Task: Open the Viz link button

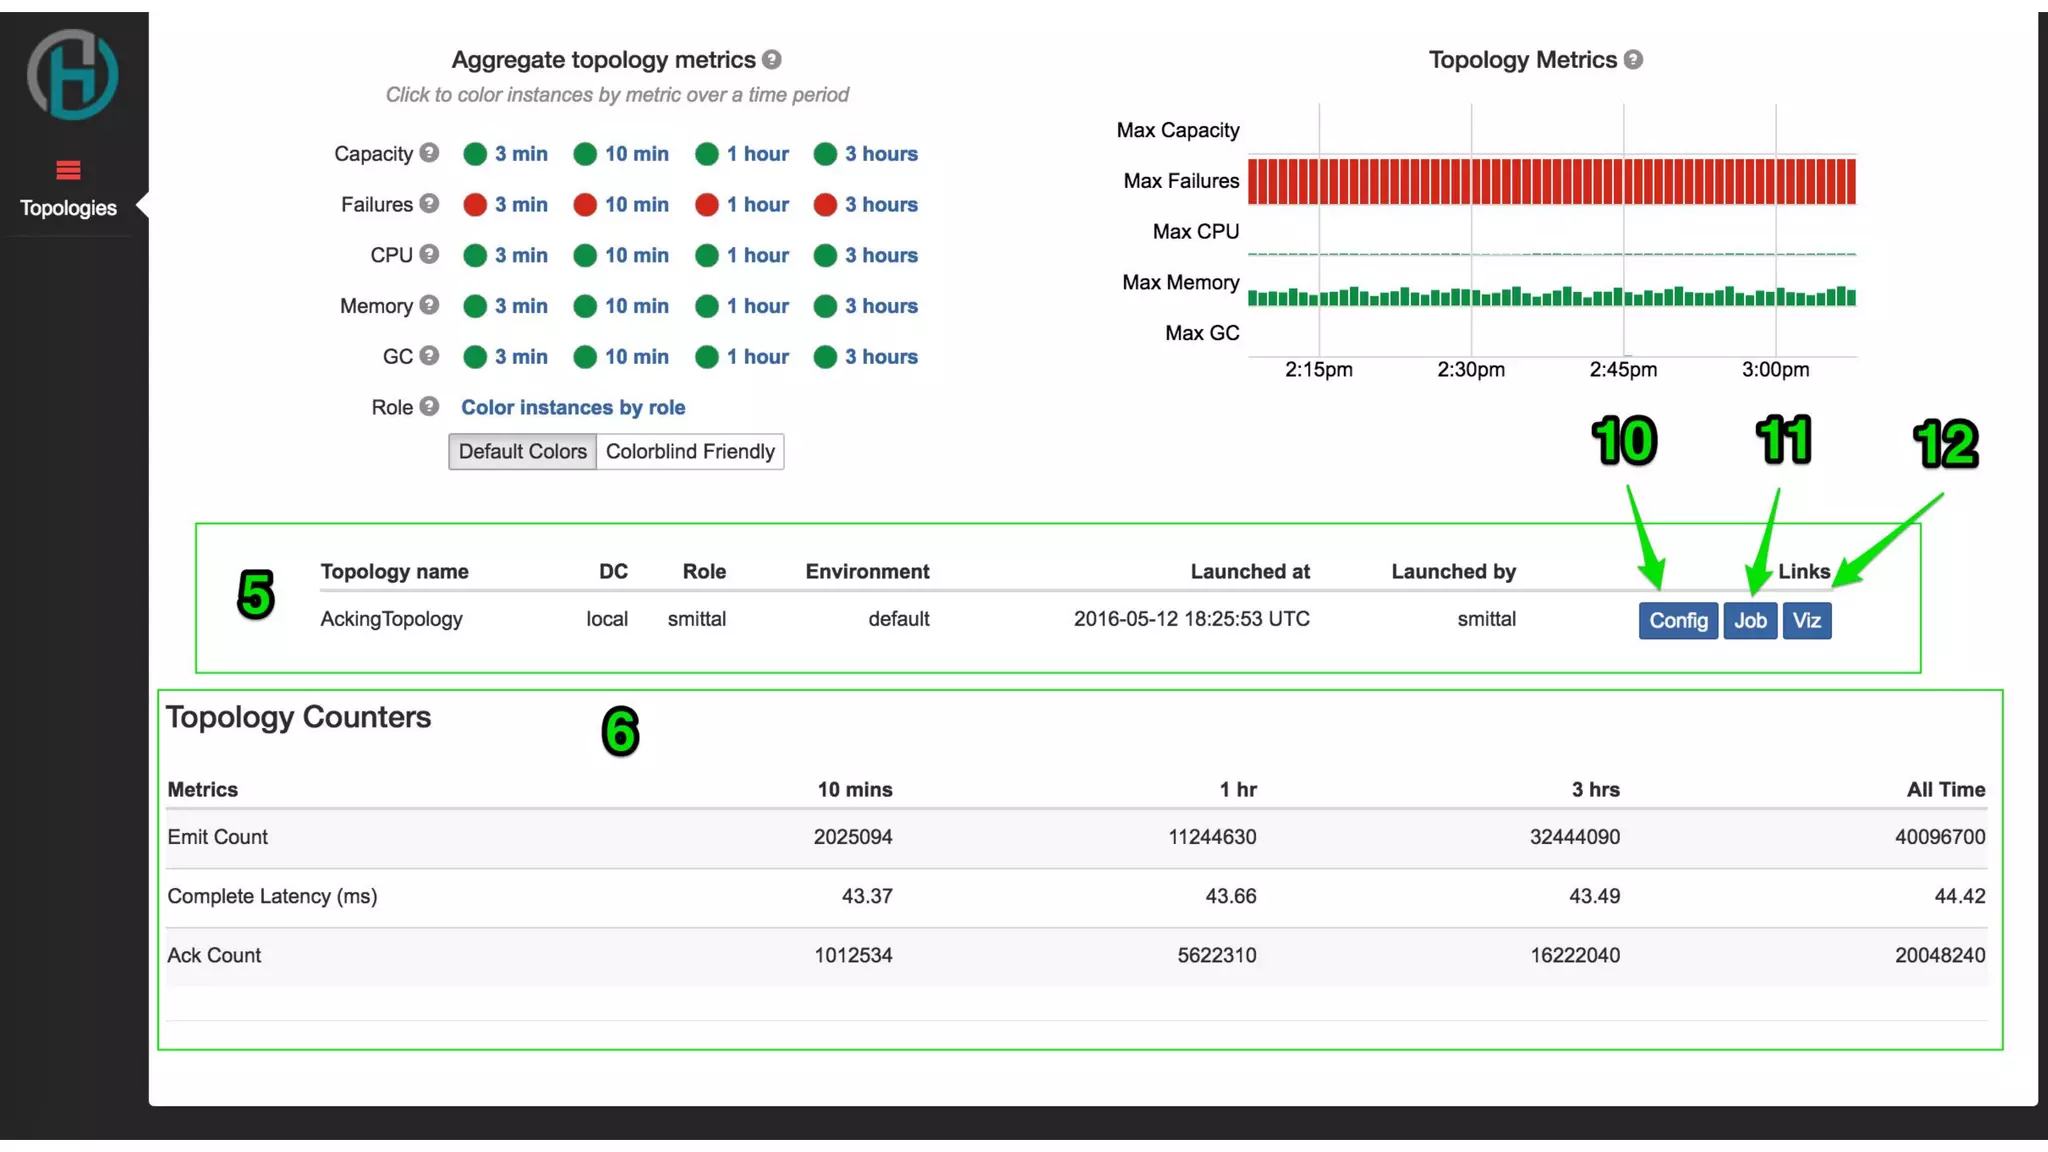Action: click(1806, 621)
